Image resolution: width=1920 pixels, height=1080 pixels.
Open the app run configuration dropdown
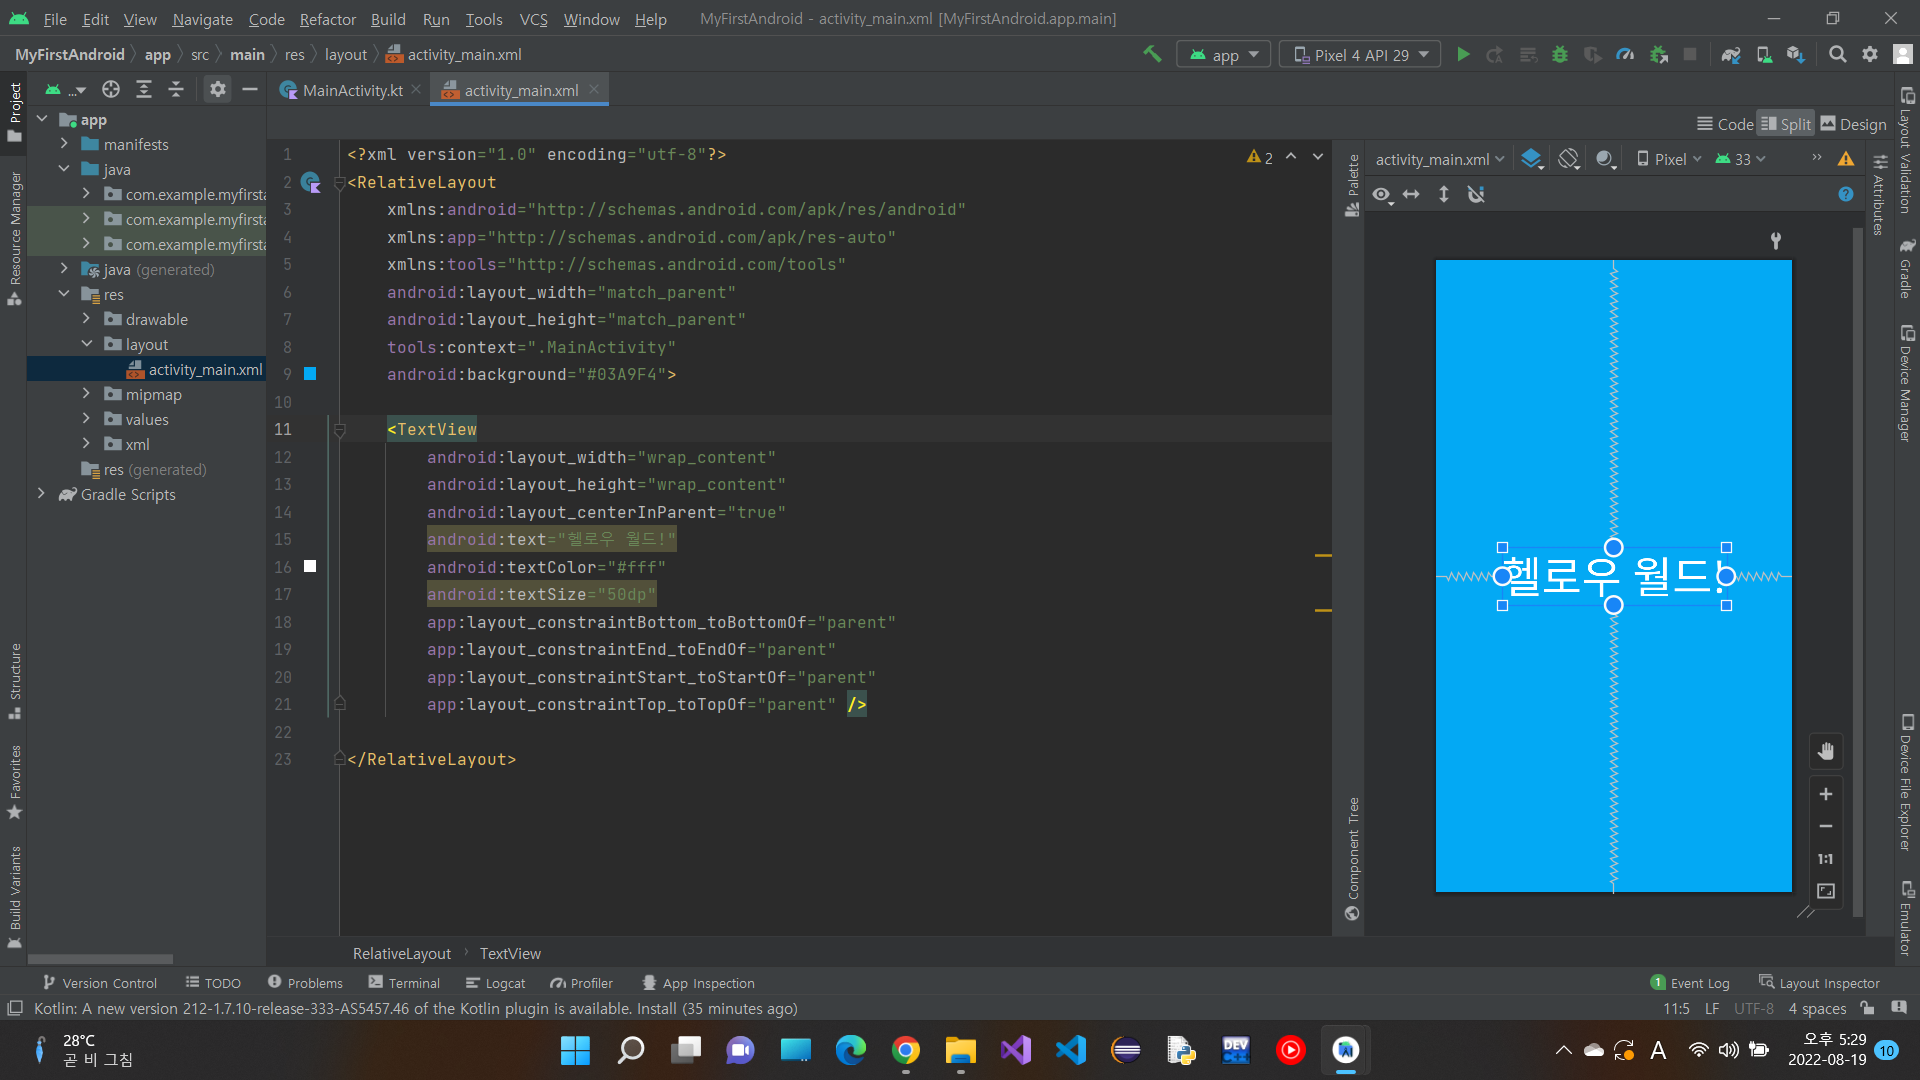(1224, 55)
